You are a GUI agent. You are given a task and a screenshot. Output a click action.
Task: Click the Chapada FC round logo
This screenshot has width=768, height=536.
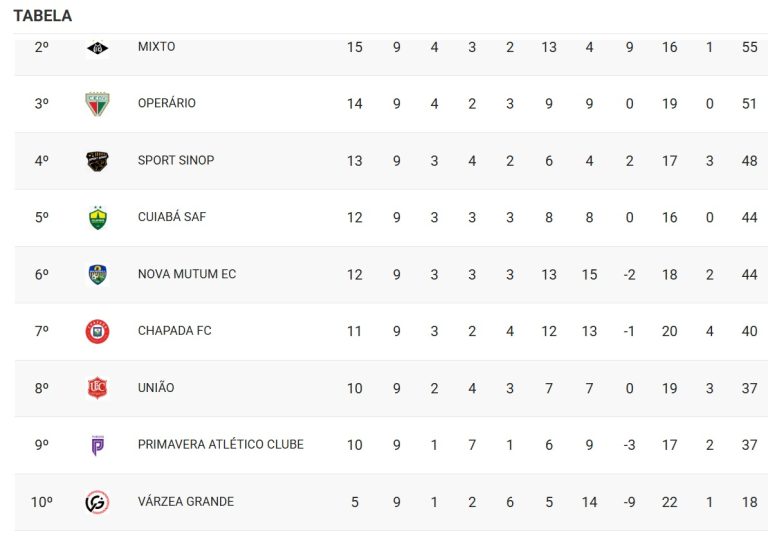point(97,331)
